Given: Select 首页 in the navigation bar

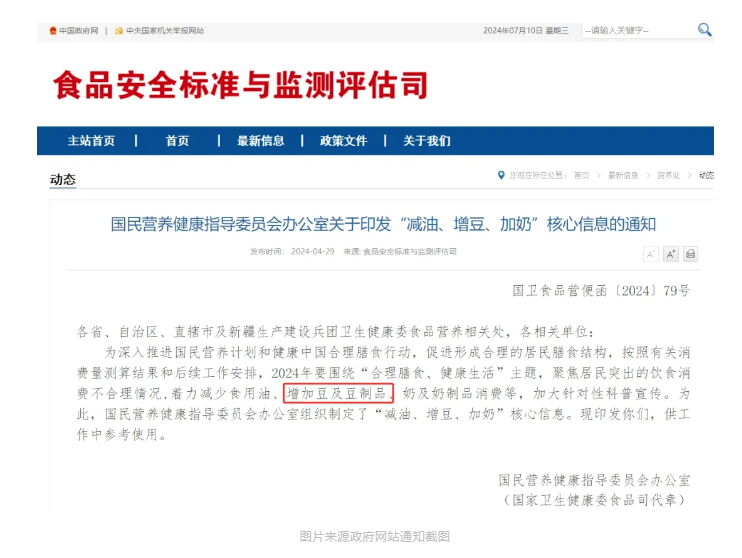Looking at the screenshot, I should (x=177, y=141).
